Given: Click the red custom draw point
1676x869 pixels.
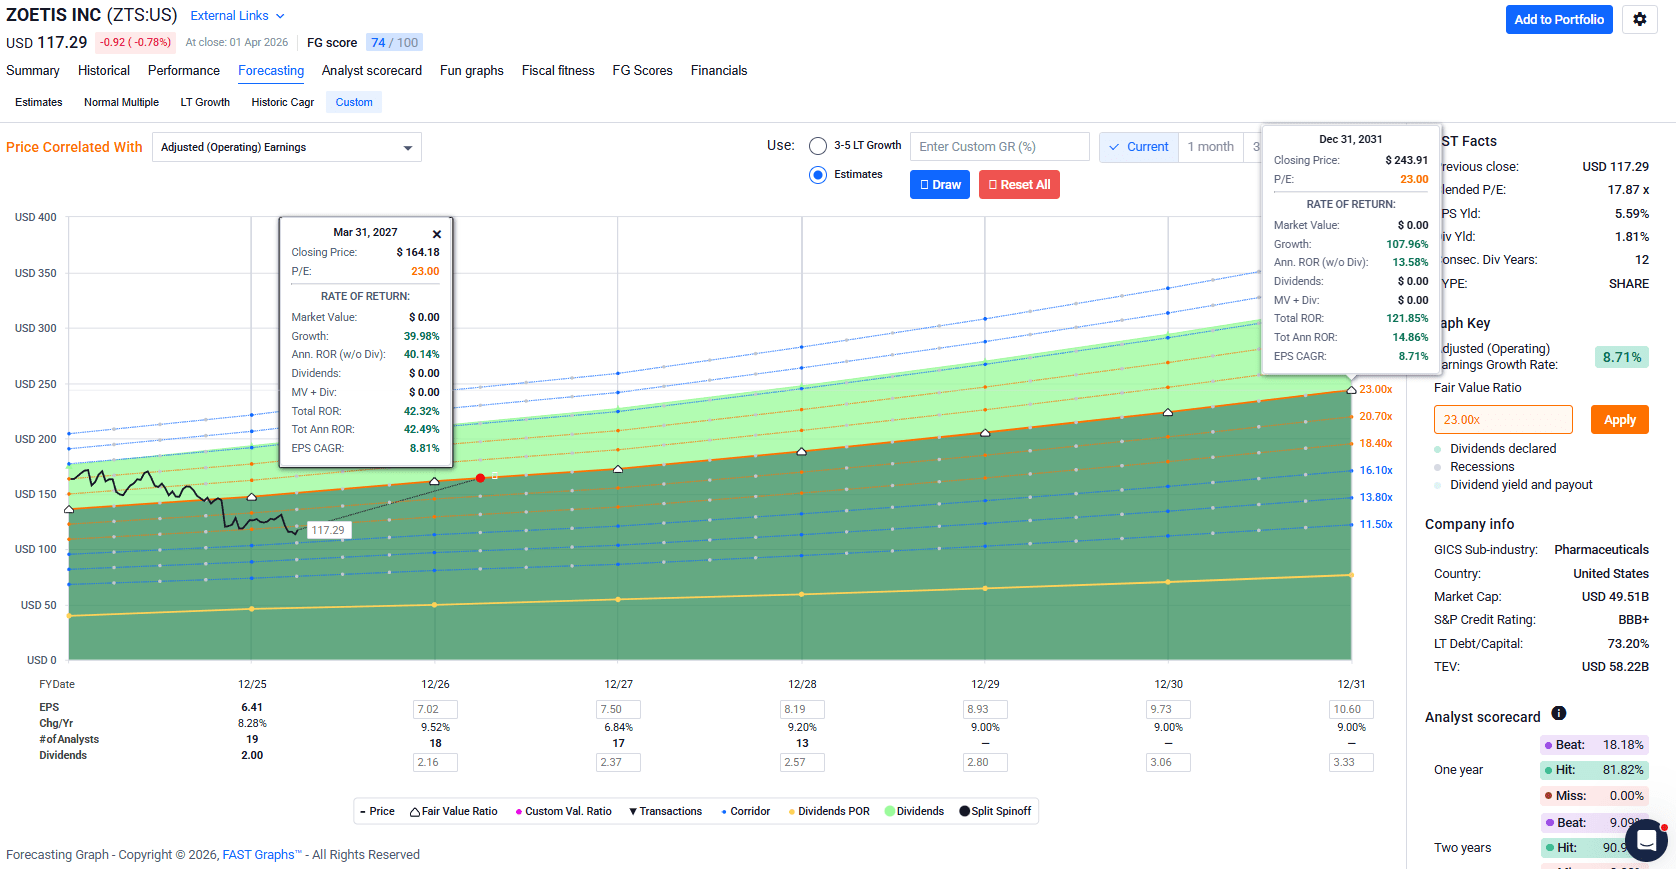Looking at the screenshot, I should (480, 478).
